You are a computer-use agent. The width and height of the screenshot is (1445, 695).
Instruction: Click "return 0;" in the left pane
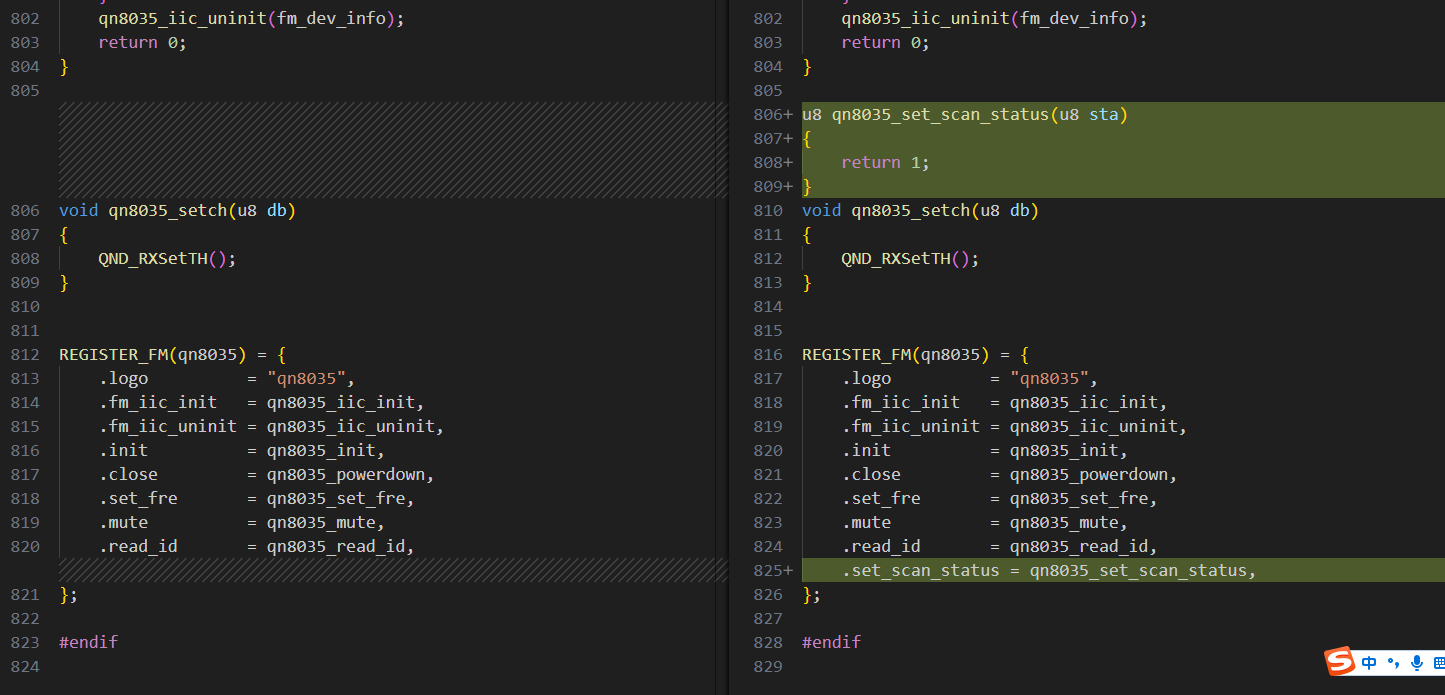(142, 43)
